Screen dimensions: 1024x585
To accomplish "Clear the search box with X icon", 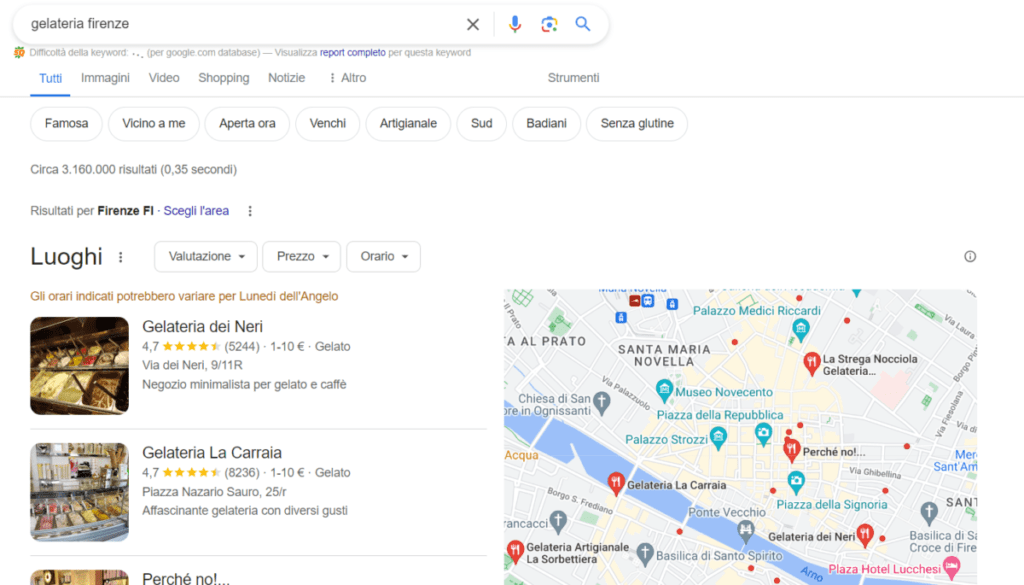I will pyautogui.click(x=473, y=25).
